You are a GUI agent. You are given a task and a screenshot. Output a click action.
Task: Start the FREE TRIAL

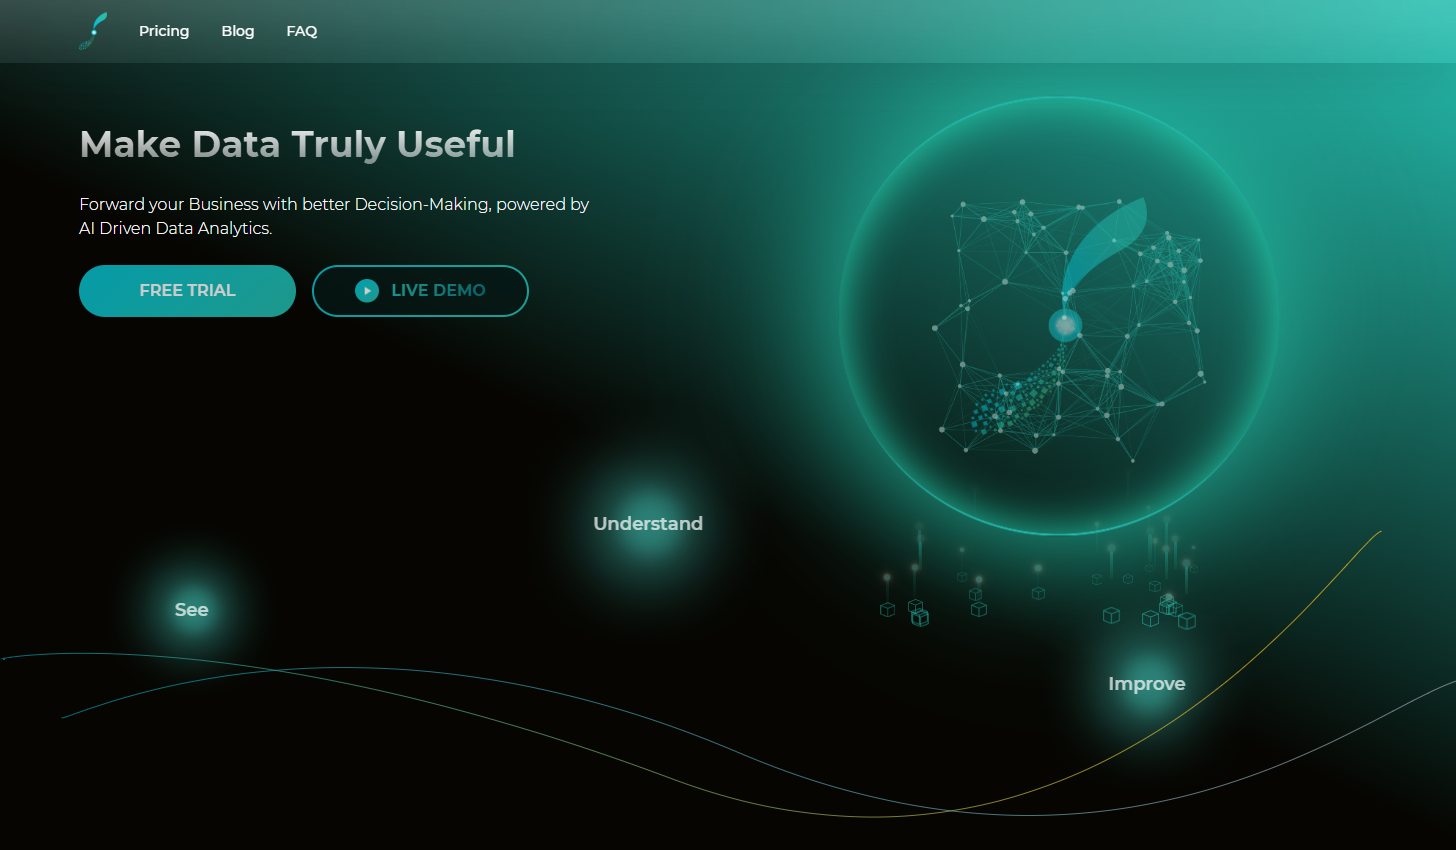(187, 291)
